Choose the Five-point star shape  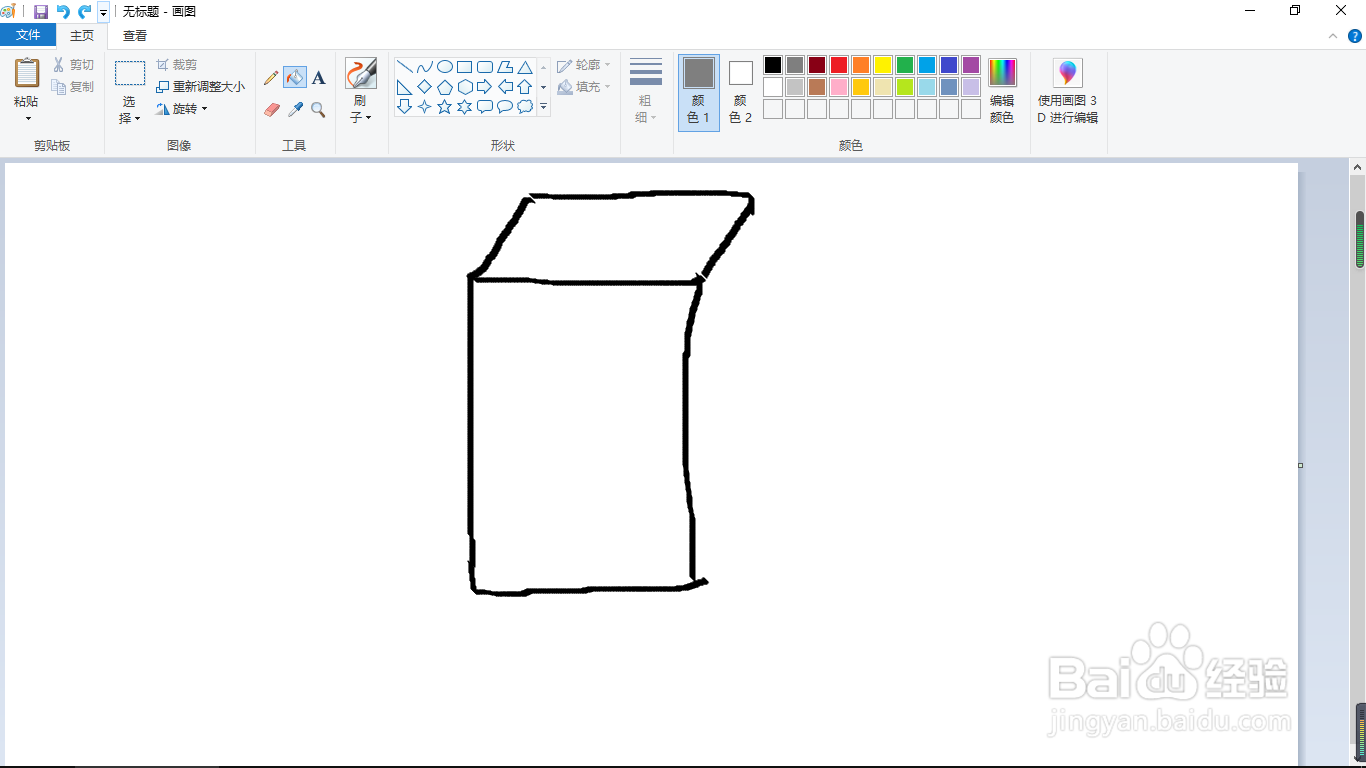(x=445, y=106)
